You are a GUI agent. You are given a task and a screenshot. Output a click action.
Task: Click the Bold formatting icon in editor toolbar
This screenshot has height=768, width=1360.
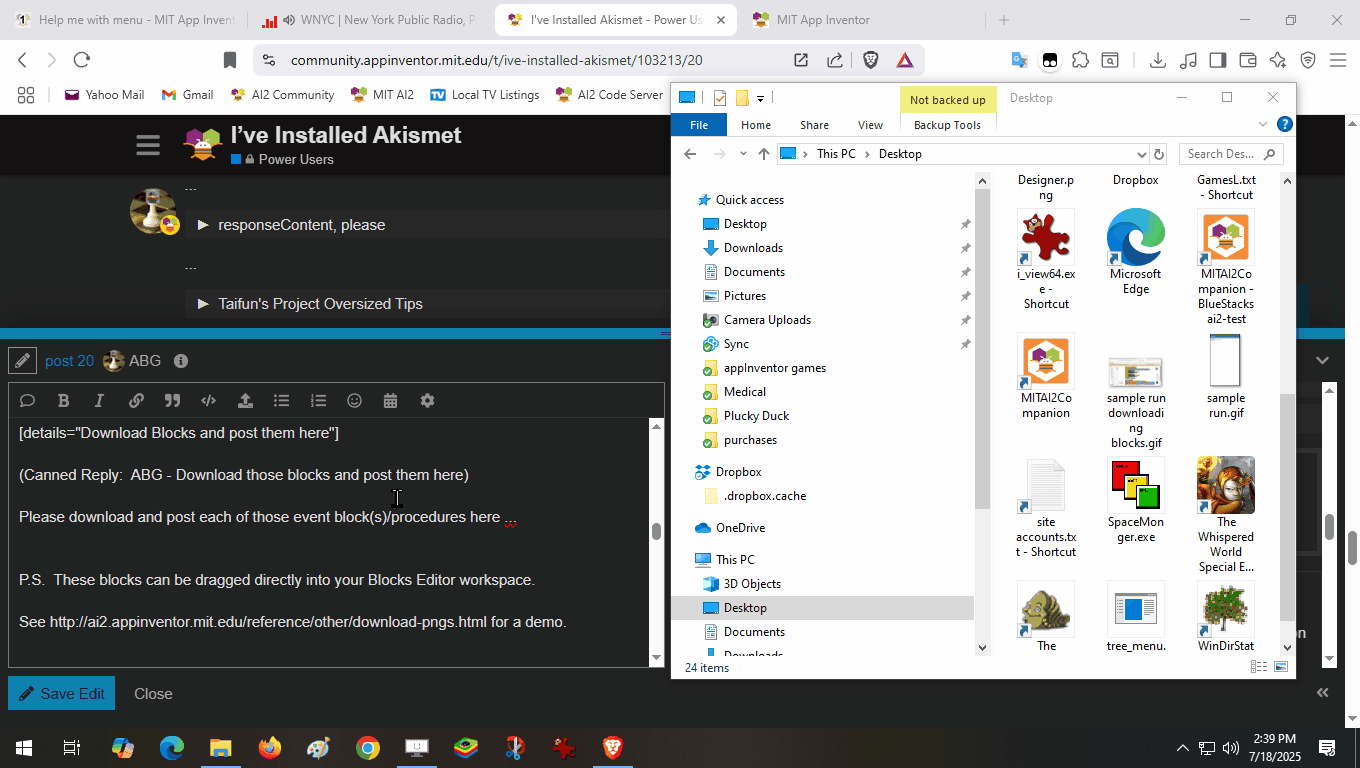63,401
